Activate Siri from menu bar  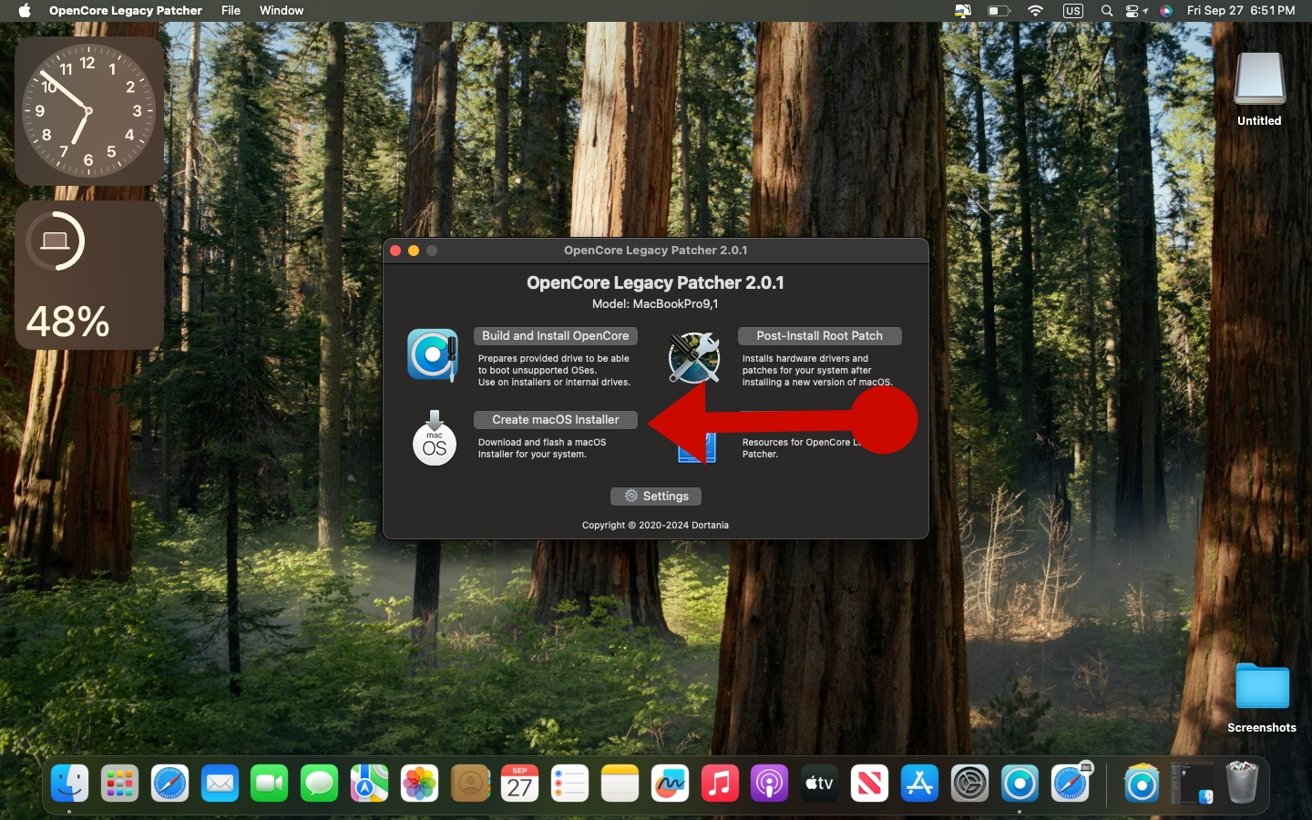pos(1166,10)
